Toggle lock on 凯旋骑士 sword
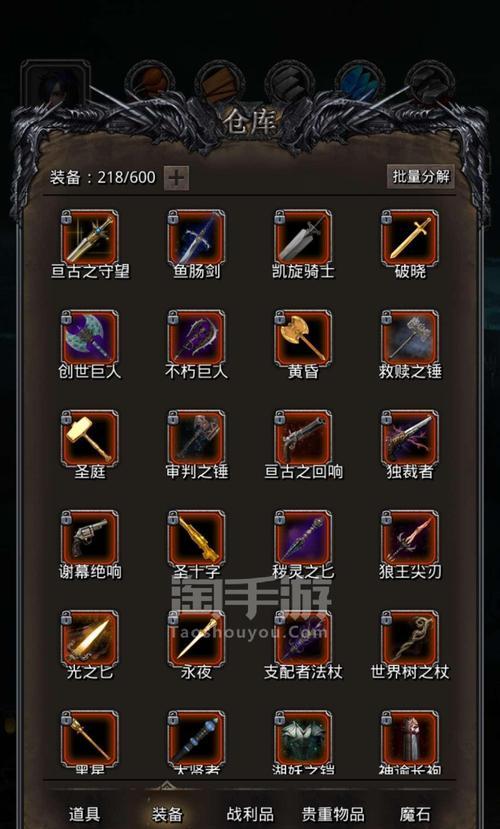 pos(280,218)
